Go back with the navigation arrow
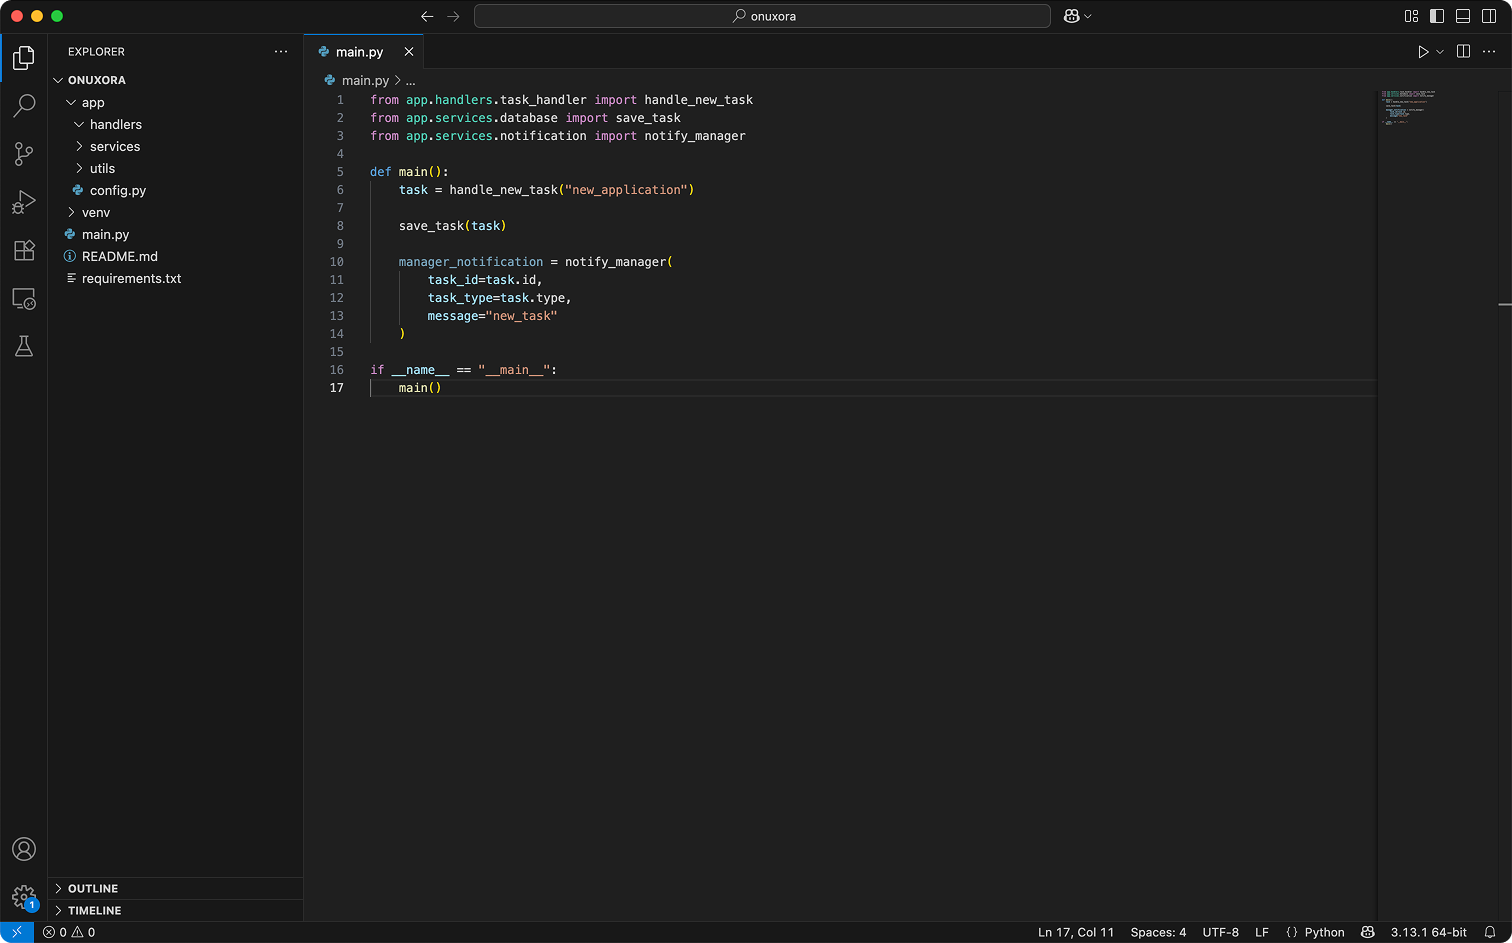Image resolution: width=1512 pixels, height=943 pixels. (x=427, y=16)
